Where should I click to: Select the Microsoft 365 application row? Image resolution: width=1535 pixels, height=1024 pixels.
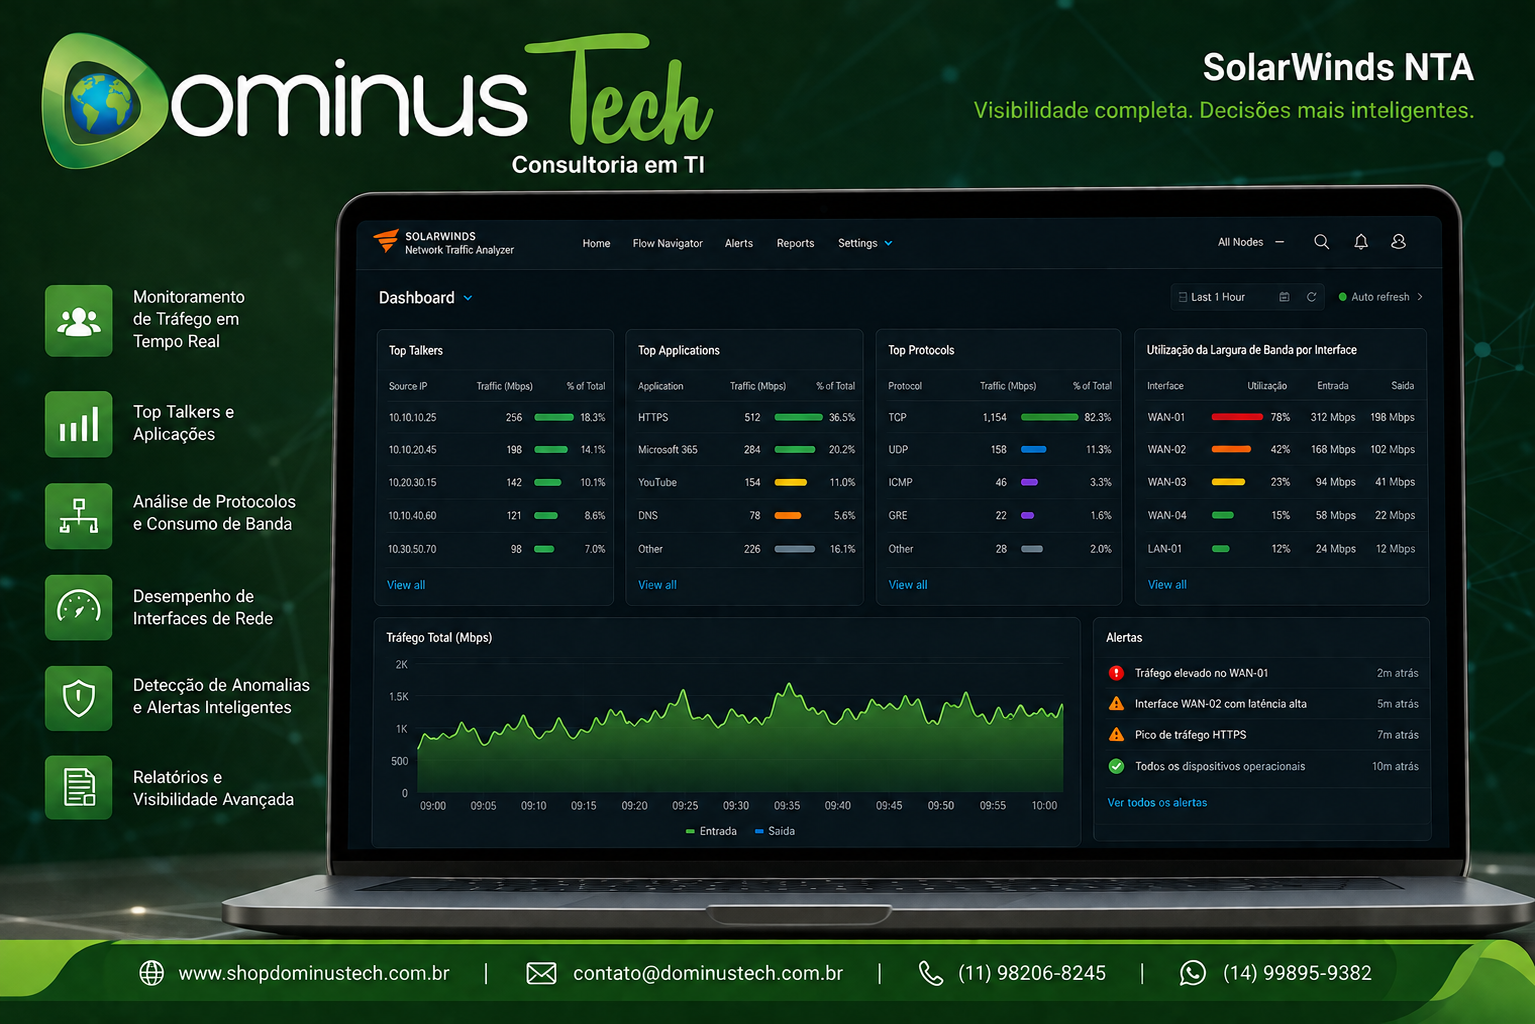point(746,450)
